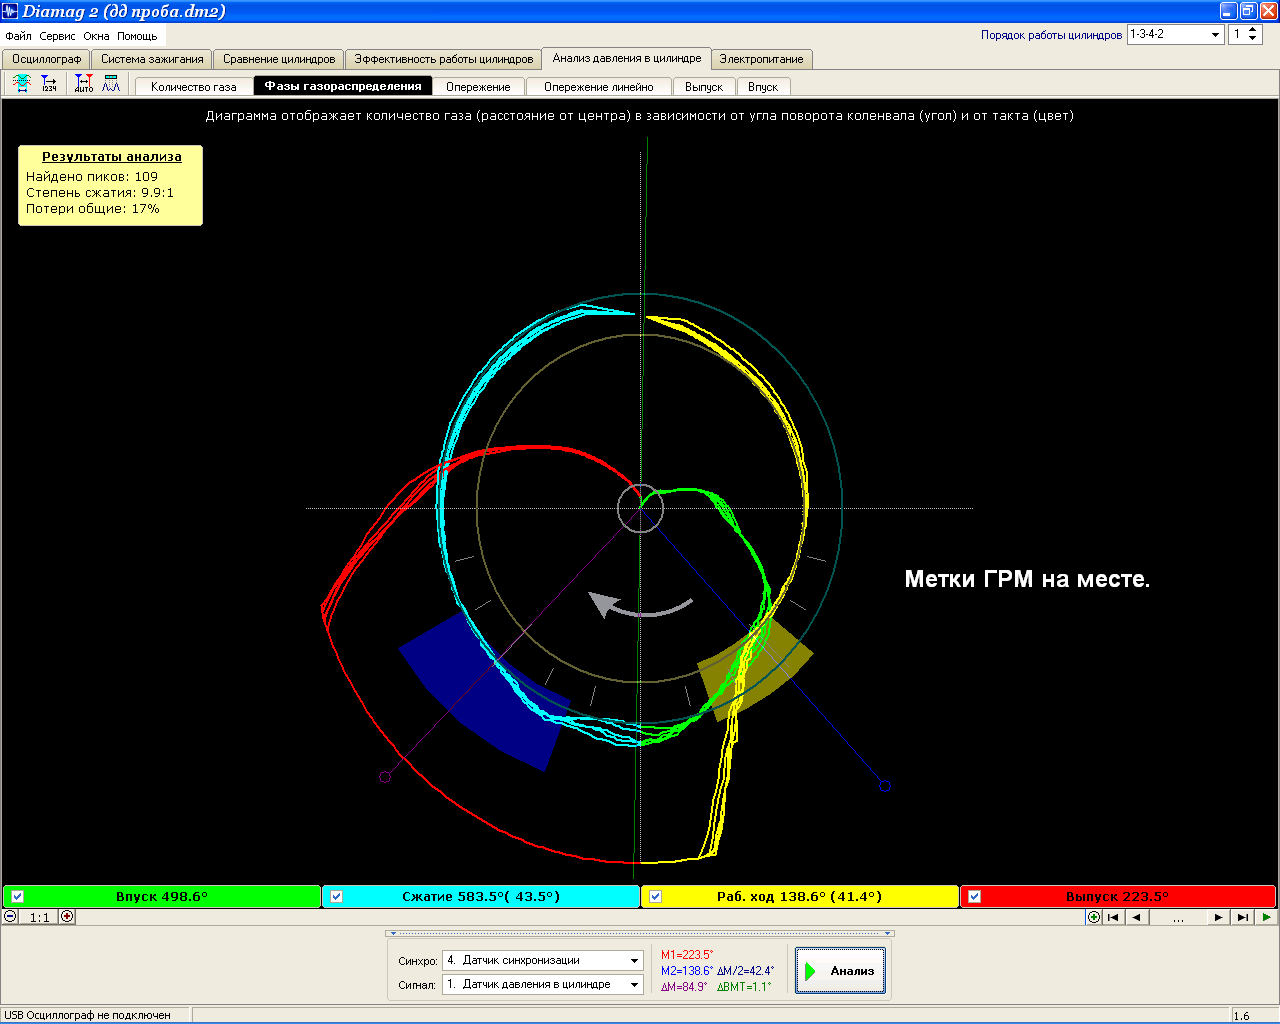Open the Впуск sub-tab
Viewport: 1280px width, 1024px height.
(x=763, y=87)
